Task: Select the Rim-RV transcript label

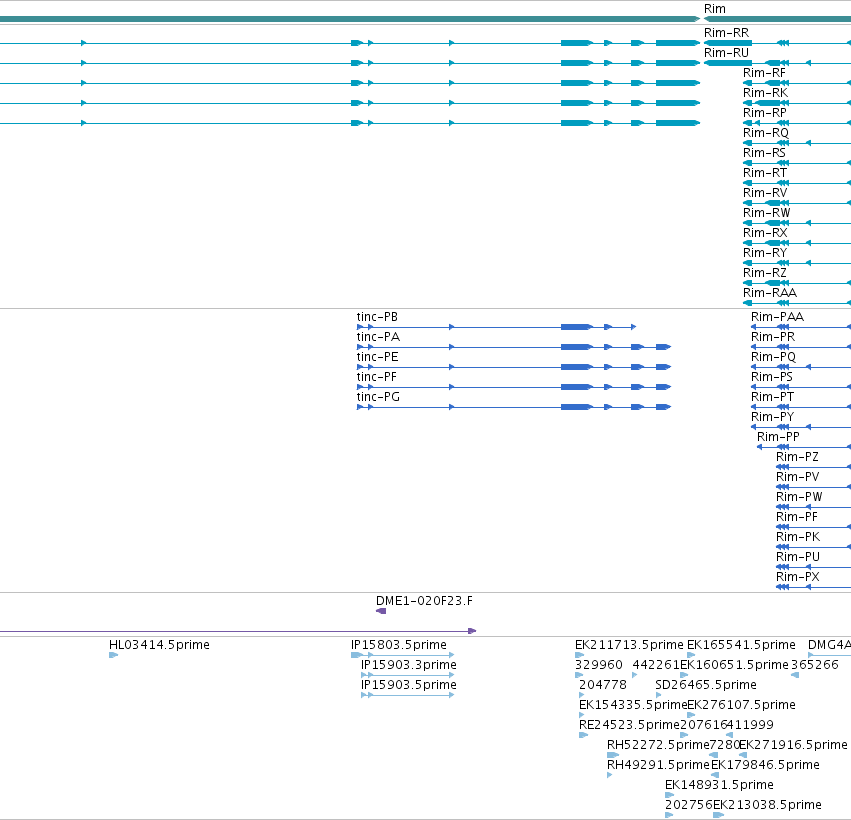Action: click(765, 193)
